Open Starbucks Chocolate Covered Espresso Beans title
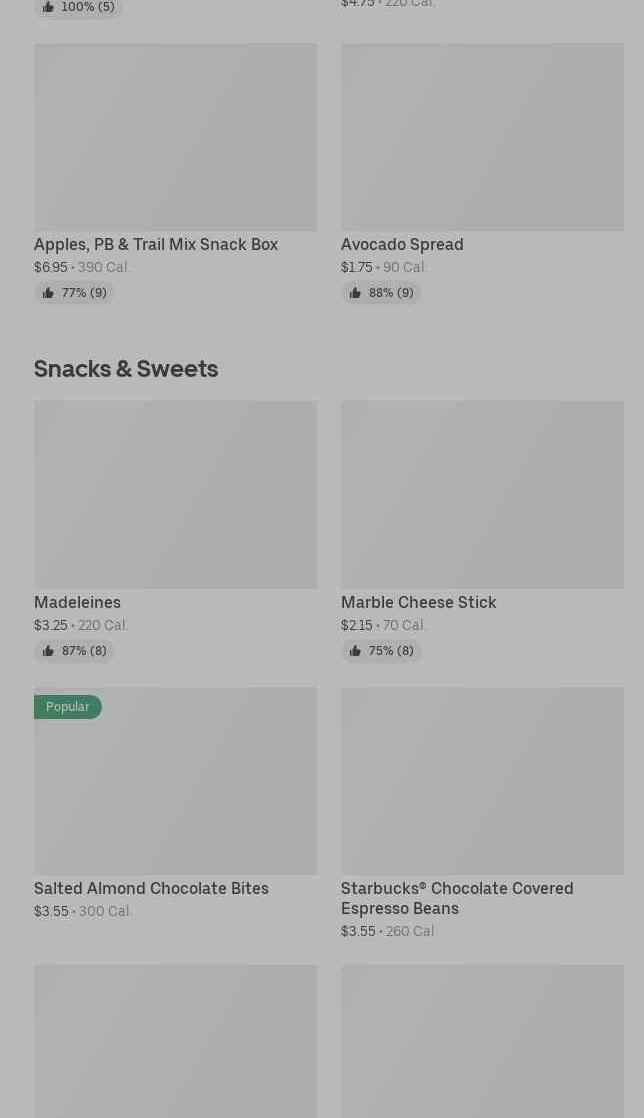 [457, 898]
